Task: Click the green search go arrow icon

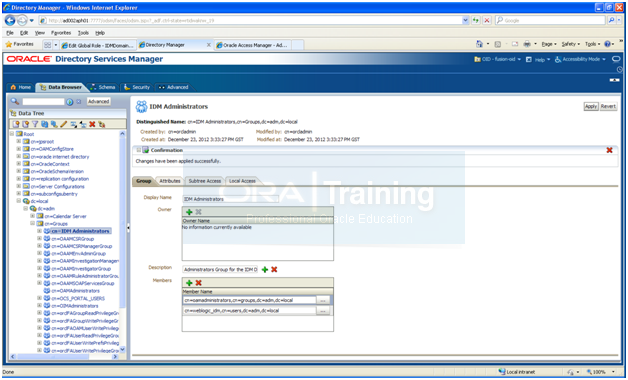Action: (x=69, y=102)
